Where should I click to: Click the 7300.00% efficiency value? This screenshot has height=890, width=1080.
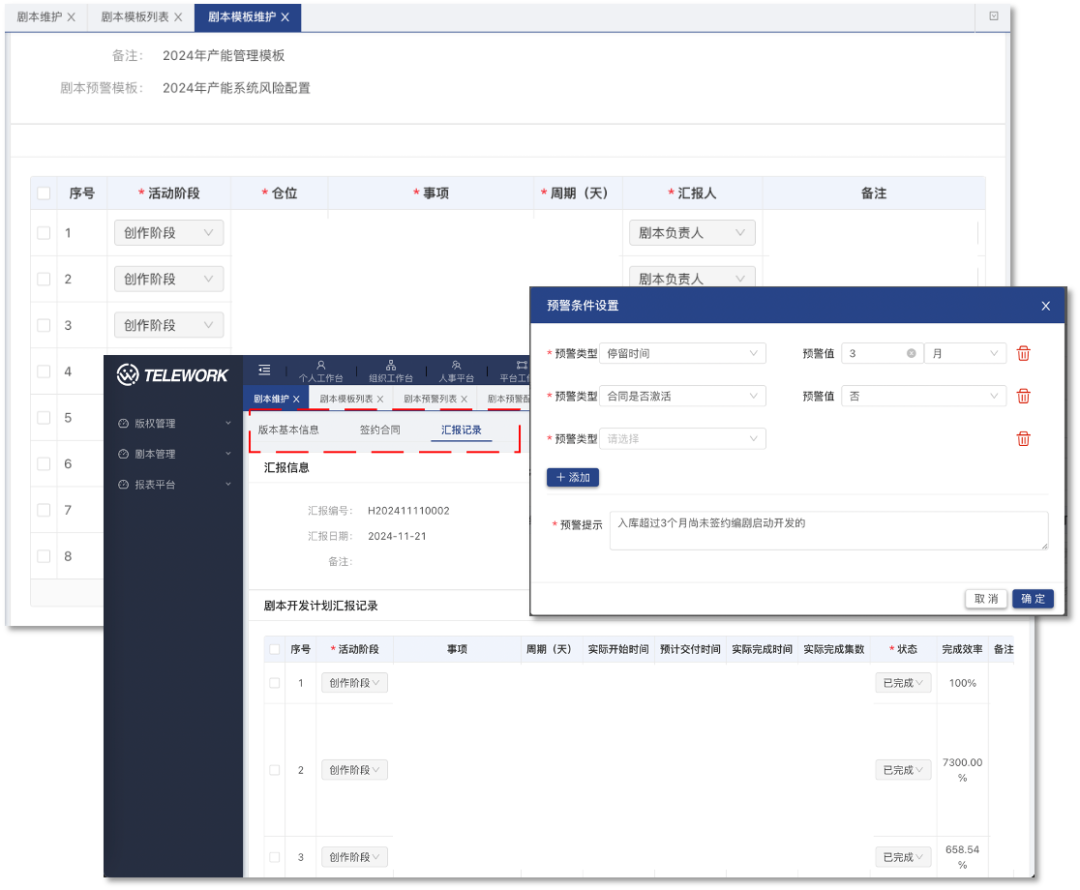[x=962, y=769]
